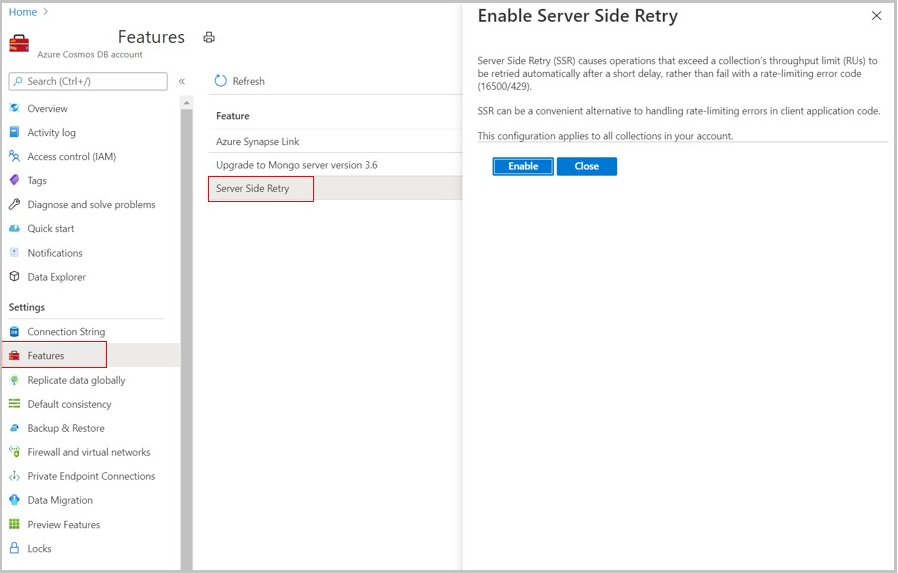Screen dimensions: 898x573
Task: Click the Overview icon in sidebar
Action: coord(14,108)
